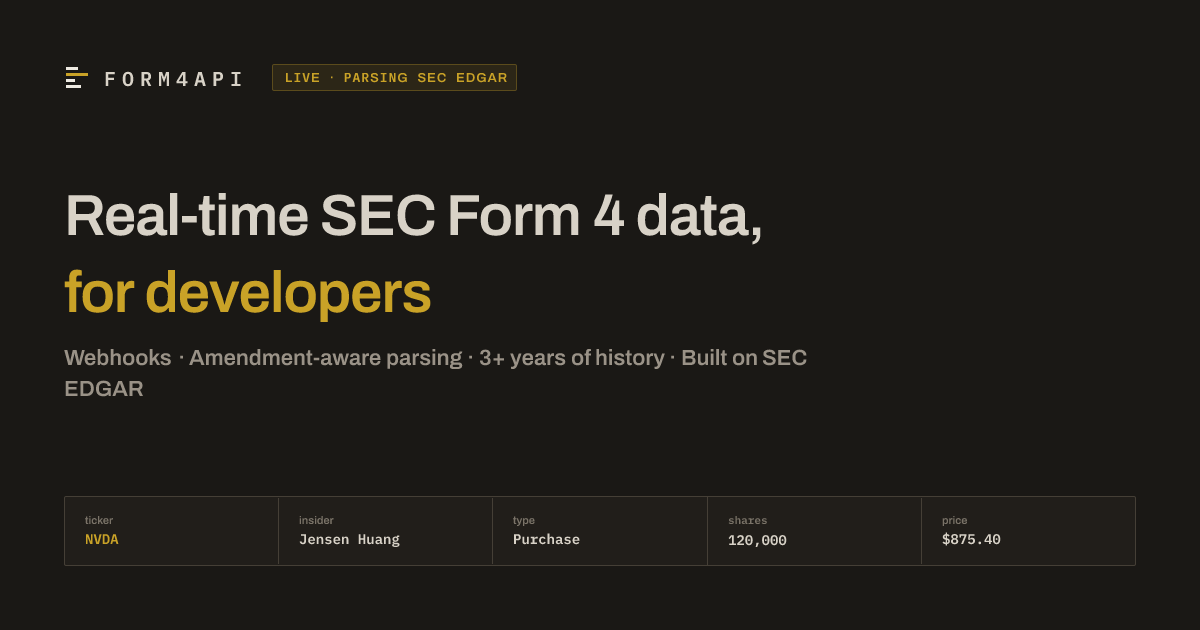Click the gold 'for developers' heading
The width and height of the screenshot is (1200, 630).
point(247,293)
